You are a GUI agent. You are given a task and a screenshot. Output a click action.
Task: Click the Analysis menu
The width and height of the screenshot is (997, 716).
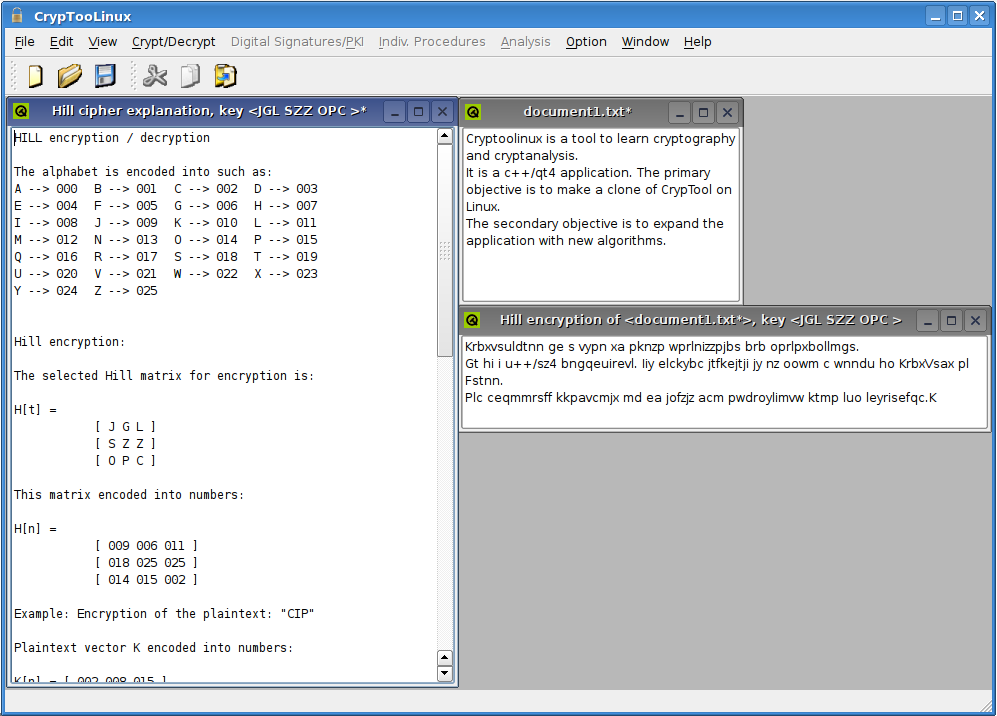(x=525, y=42)
